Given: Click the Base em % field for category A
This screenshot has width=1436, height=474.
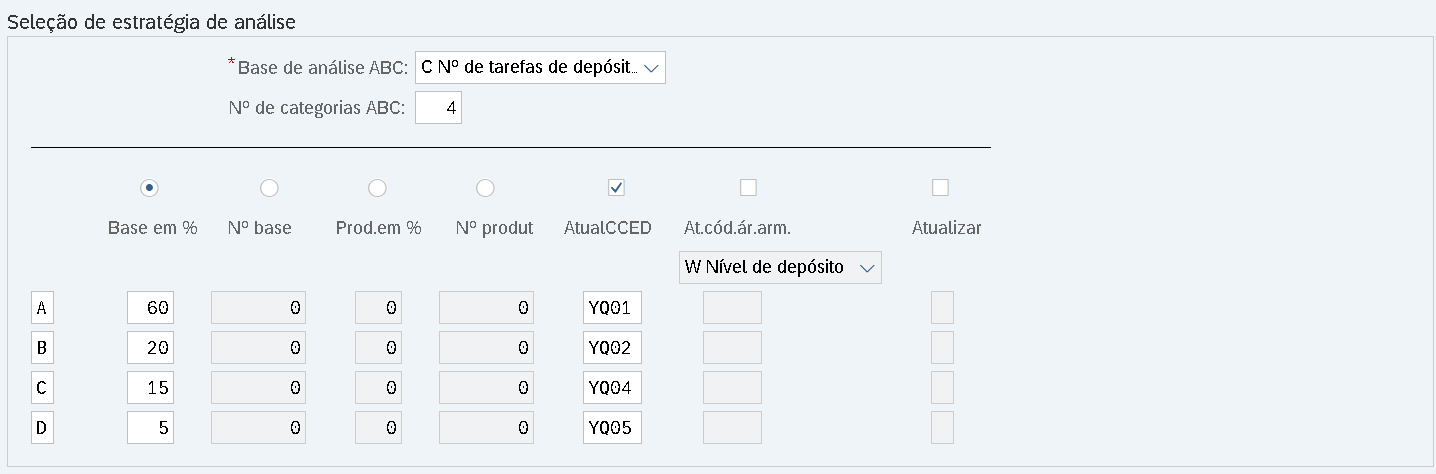Looking at the screenshot, I should [x=151, y=308].
